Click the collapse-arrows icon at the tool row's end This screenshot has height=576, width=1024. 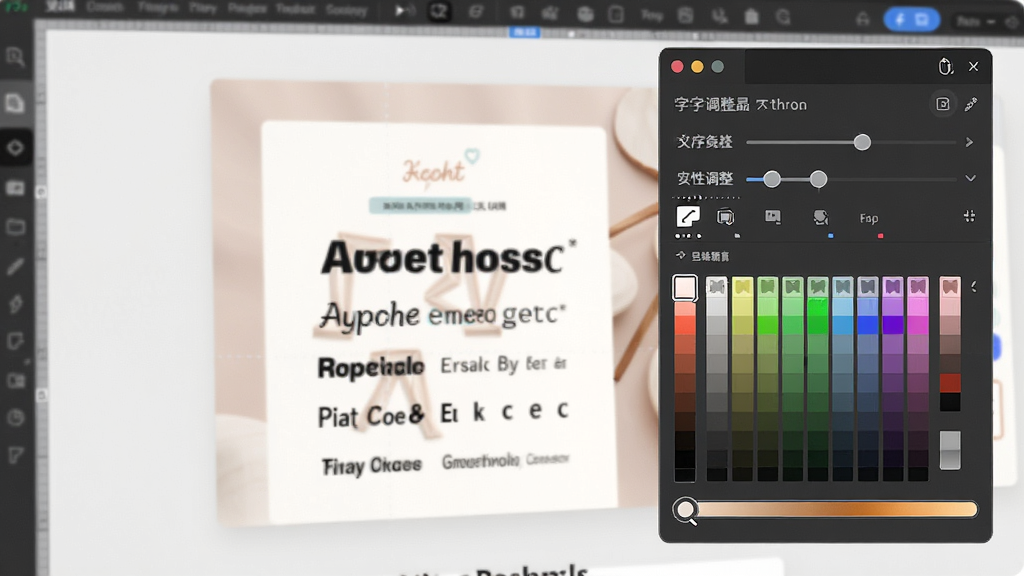click(970, 216)
